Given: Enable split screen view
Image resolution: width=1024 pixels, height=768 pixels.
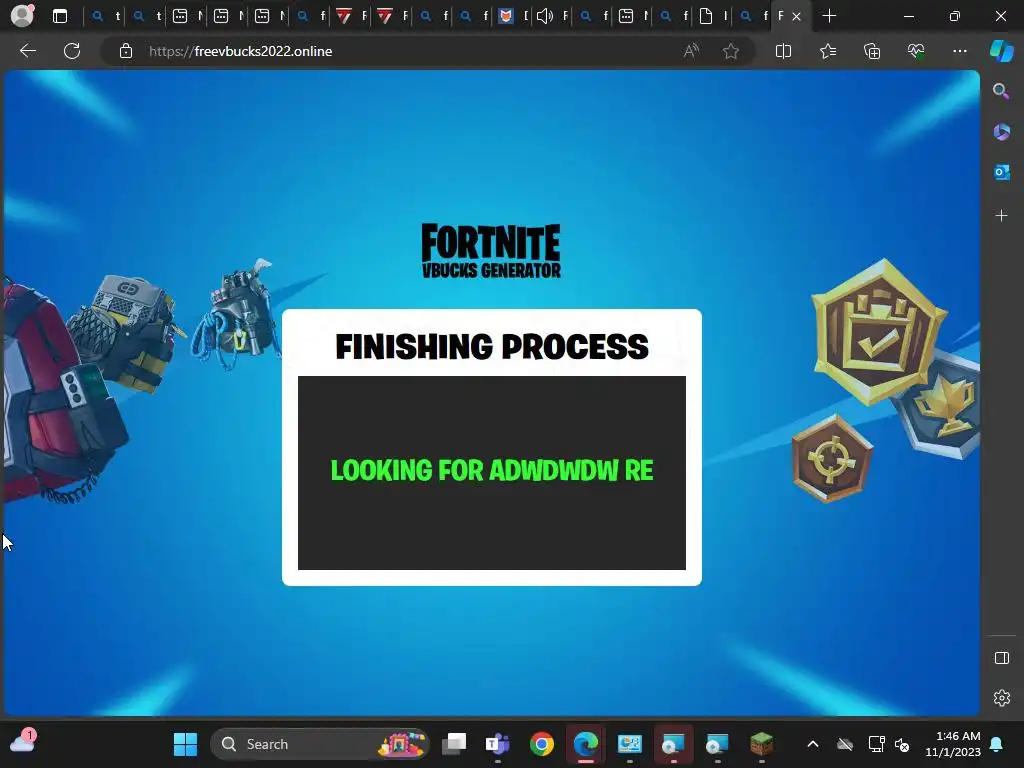Looking at the screenshot, I should (x=783, y=51).
